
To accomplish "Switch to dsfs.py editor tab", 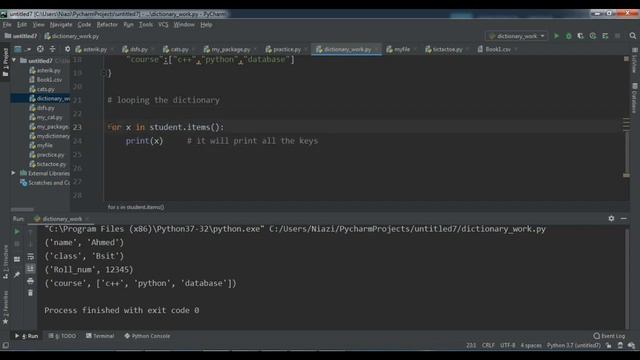I will (138, 49).
